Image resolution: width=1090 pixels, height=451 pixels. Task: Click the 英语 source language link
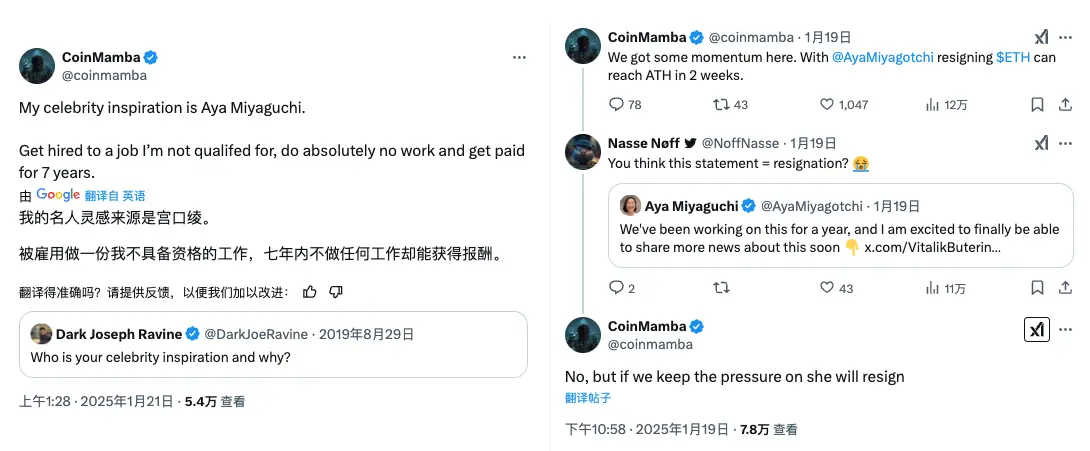click(134, 195)
